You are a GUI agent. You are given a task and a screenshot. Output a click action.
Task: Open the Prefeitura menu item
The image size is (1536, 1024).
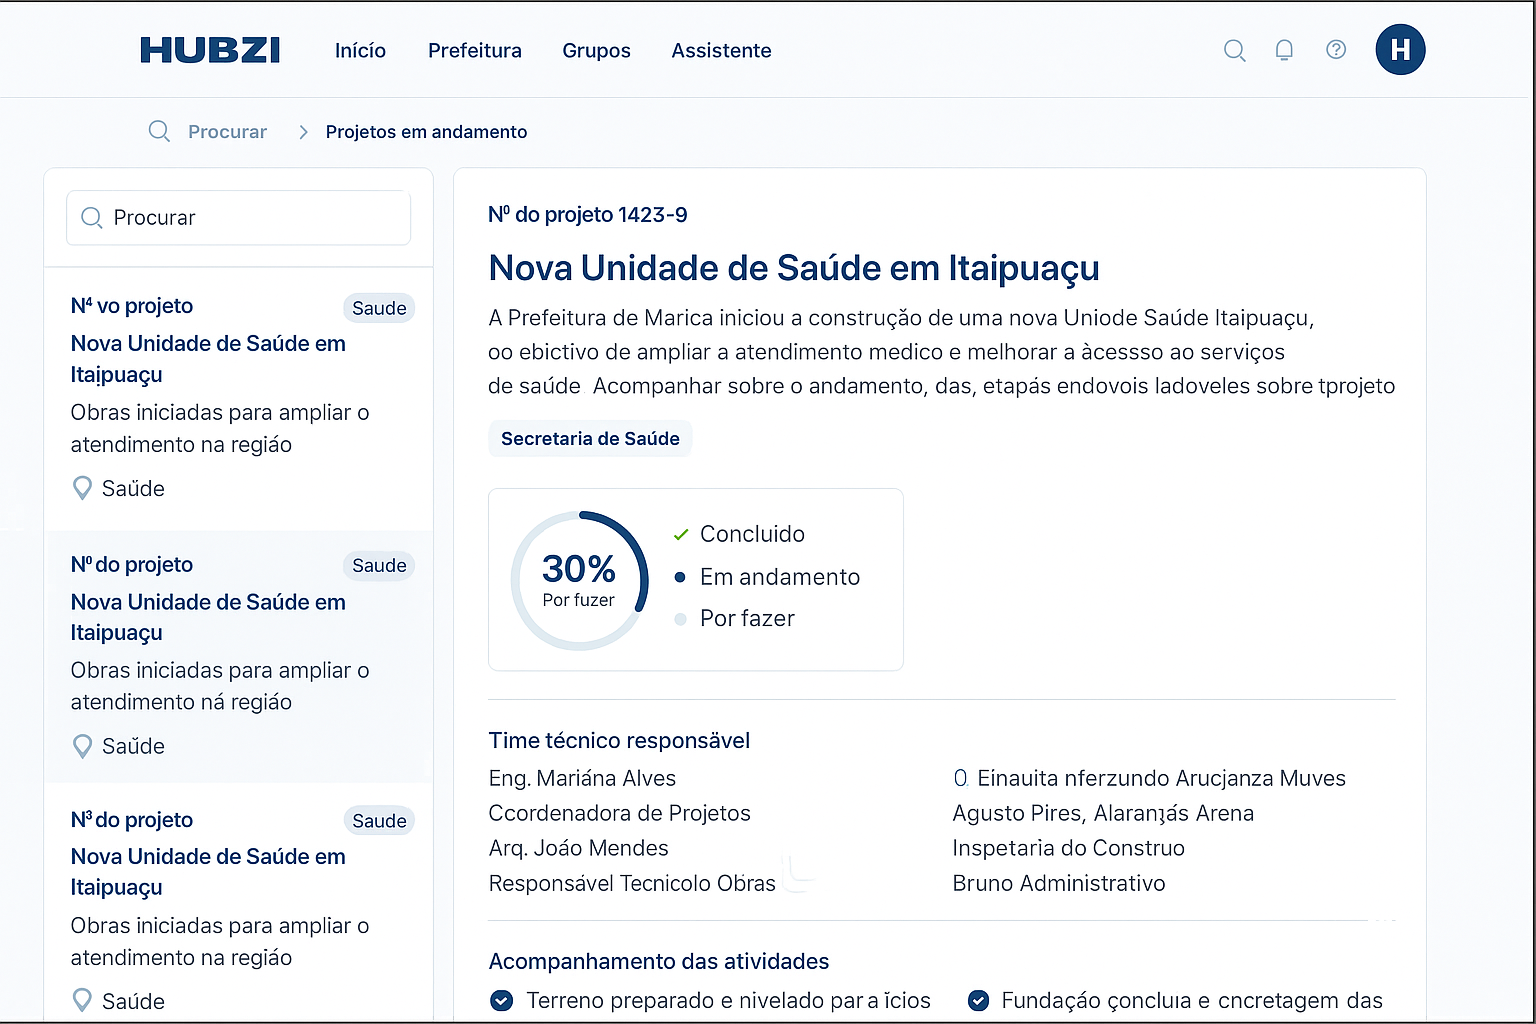point(474,50)
